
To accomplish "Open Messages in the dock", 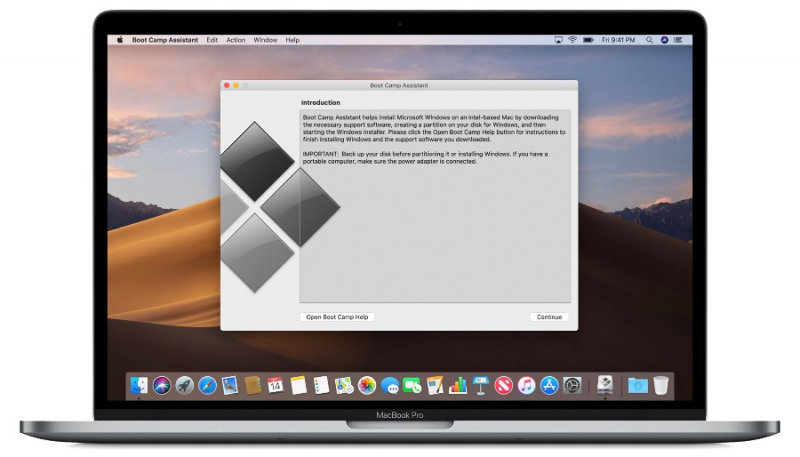I will tap(390, 385).
